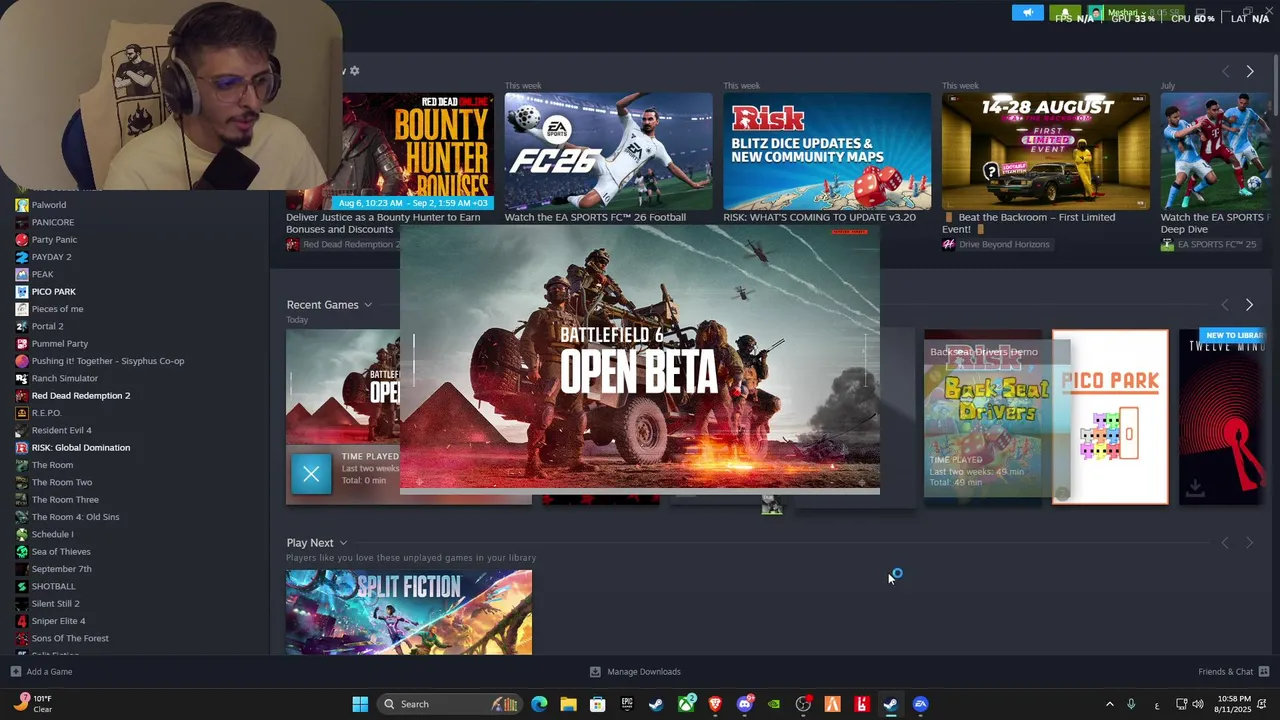Screen dimensions: 1280x720
Task: Open the EA app from taskbar
Action: click(920, 704)
